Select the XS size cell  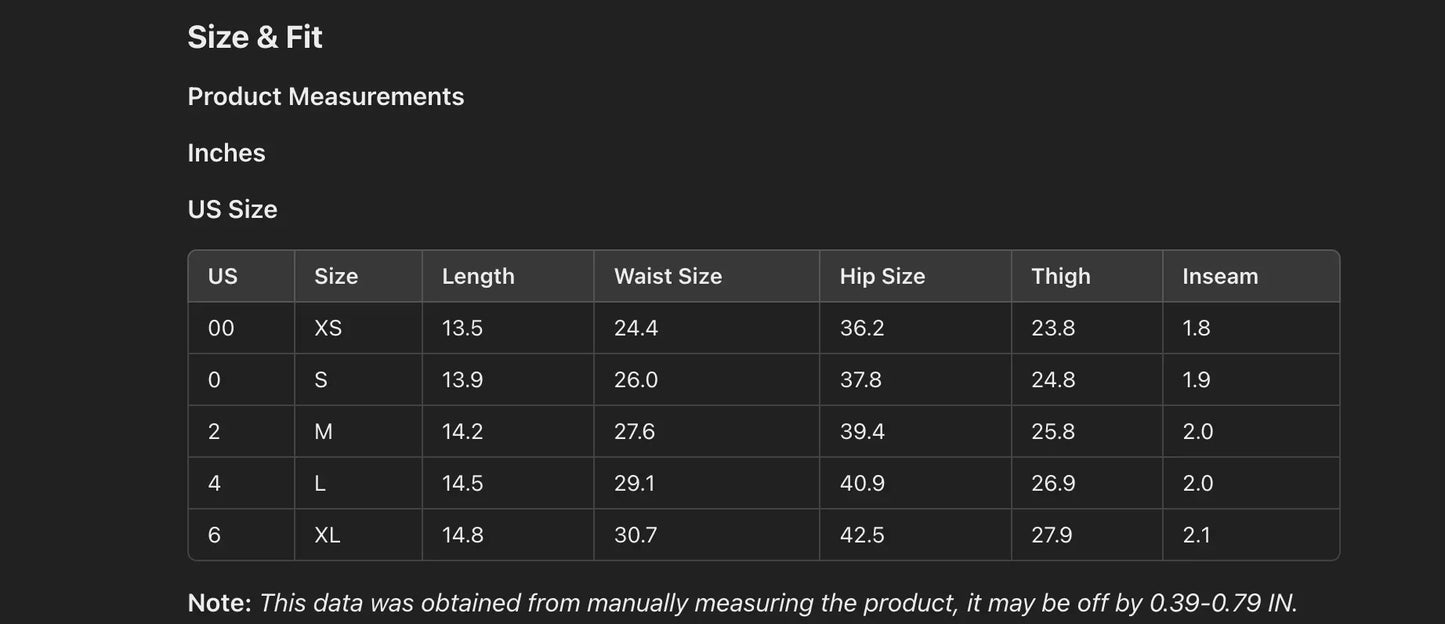pyautogui.click(x=328, y=328)
